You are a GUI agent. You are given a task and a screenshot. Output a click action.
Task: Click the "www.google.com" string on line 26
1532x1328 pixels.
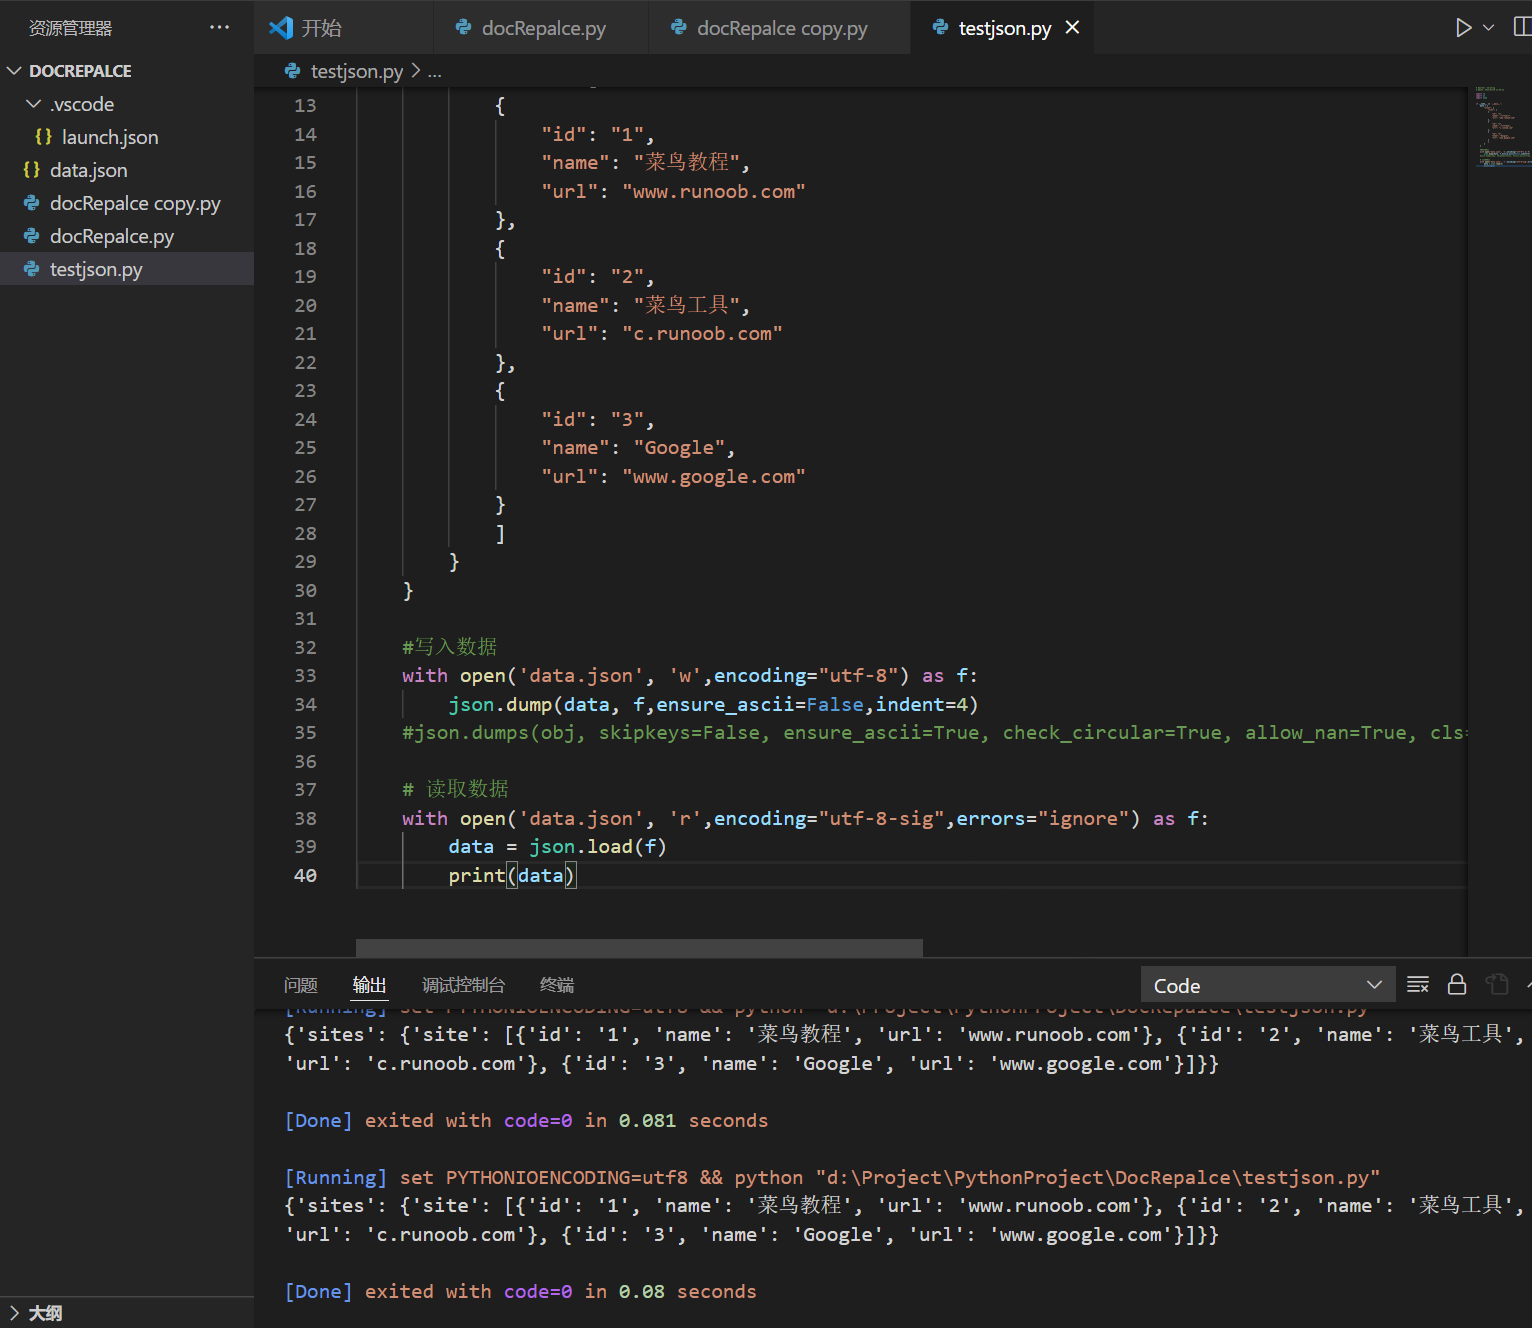(x=714, y=476)
